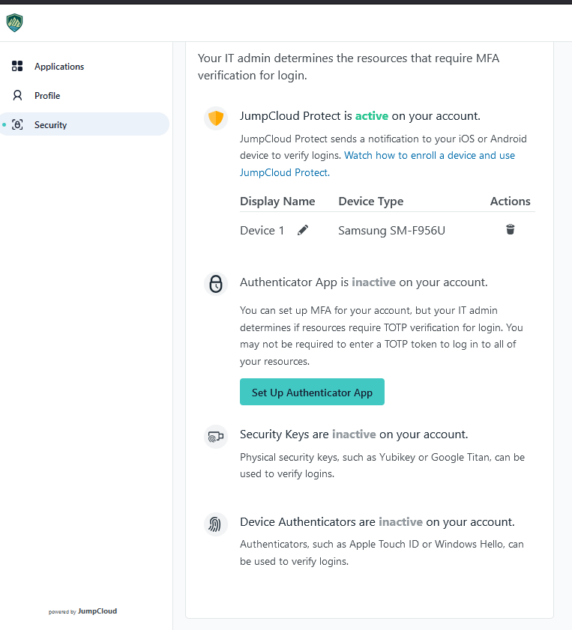Click the Authenticator App is inactive heading
This screenshot has width=572, height=630.
pos(364,282)
